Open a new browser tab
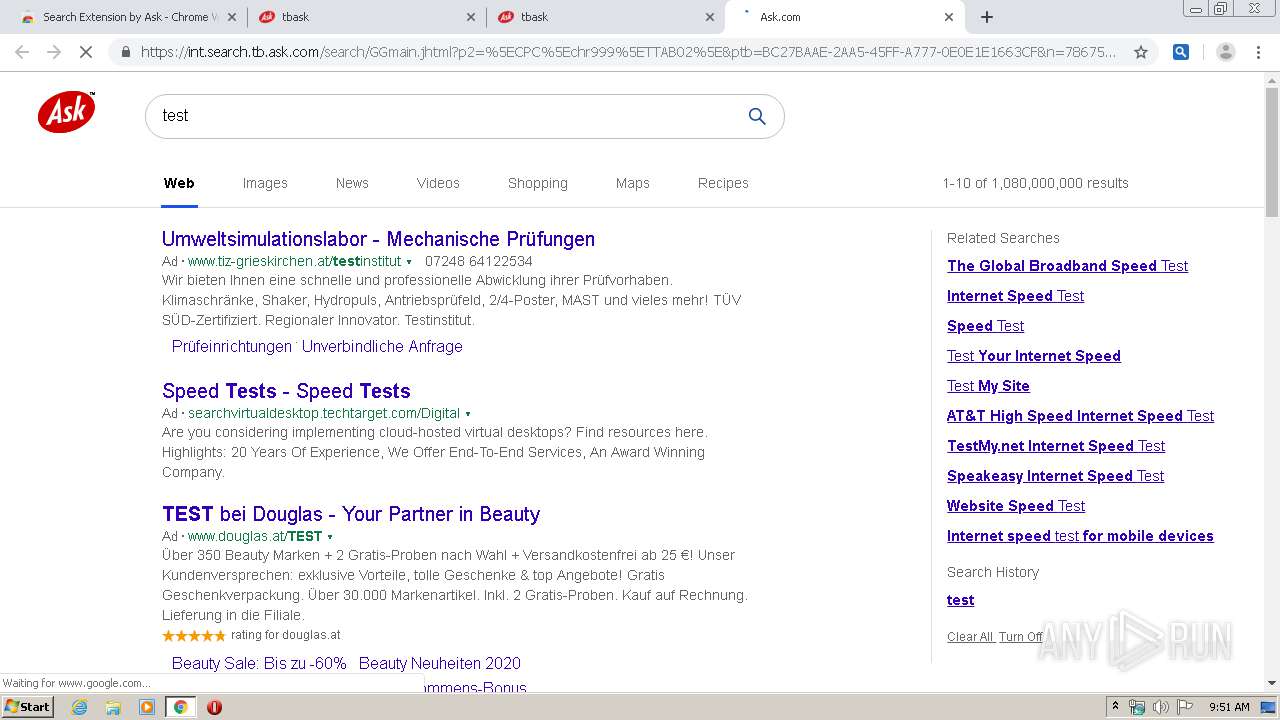This screenshot has height=720, width=1280. (x=987, y=17)
